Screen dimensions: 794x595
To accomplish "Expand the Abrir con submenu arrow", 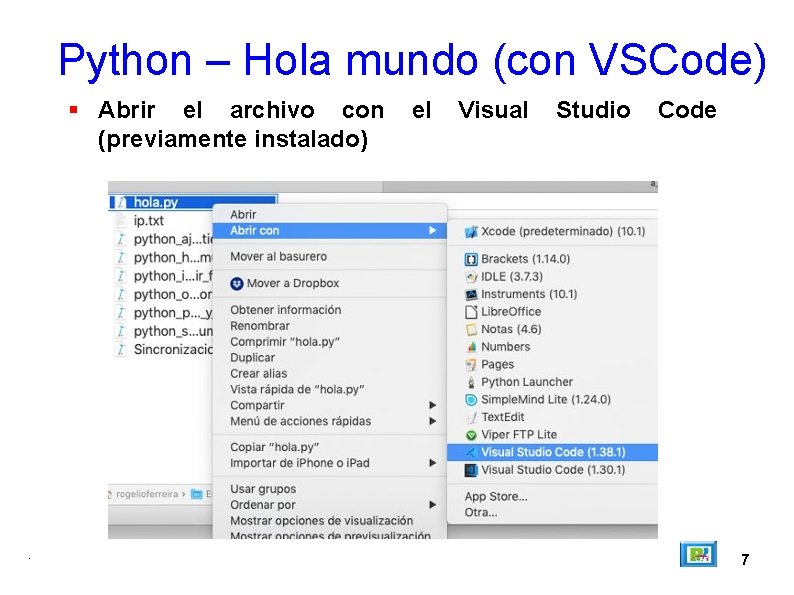I will (432, 231).
